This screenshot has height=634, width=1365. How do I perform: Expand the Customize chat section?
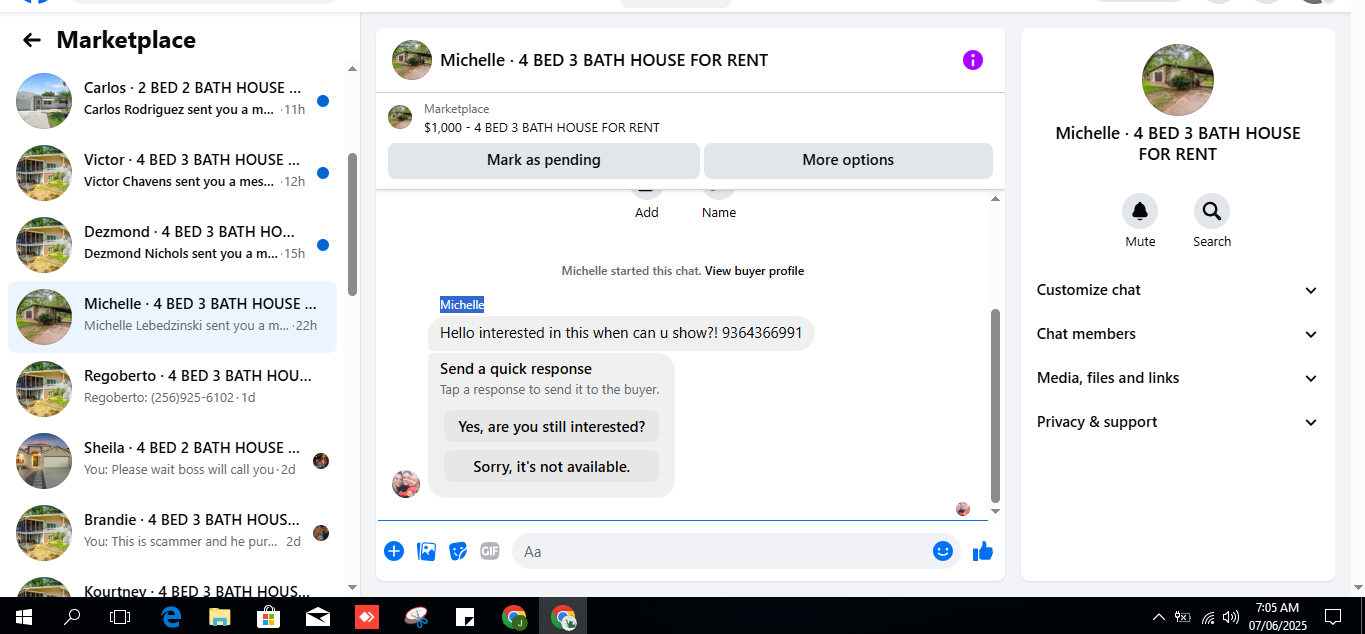1178,290
